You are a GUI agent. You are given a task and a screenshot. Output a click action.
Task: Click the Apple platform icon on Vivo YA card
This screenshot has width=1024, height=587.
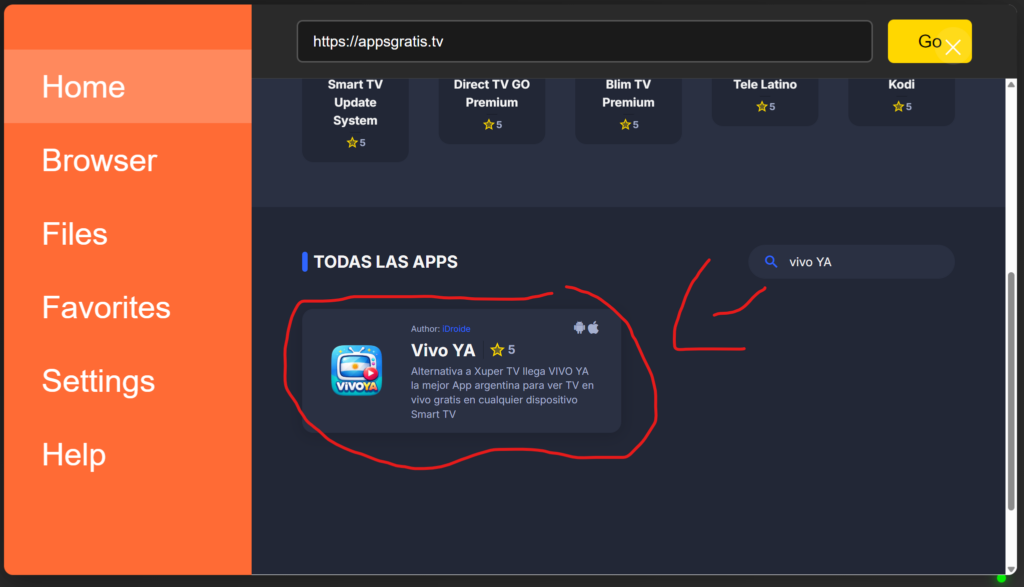[x=593, y=327]
